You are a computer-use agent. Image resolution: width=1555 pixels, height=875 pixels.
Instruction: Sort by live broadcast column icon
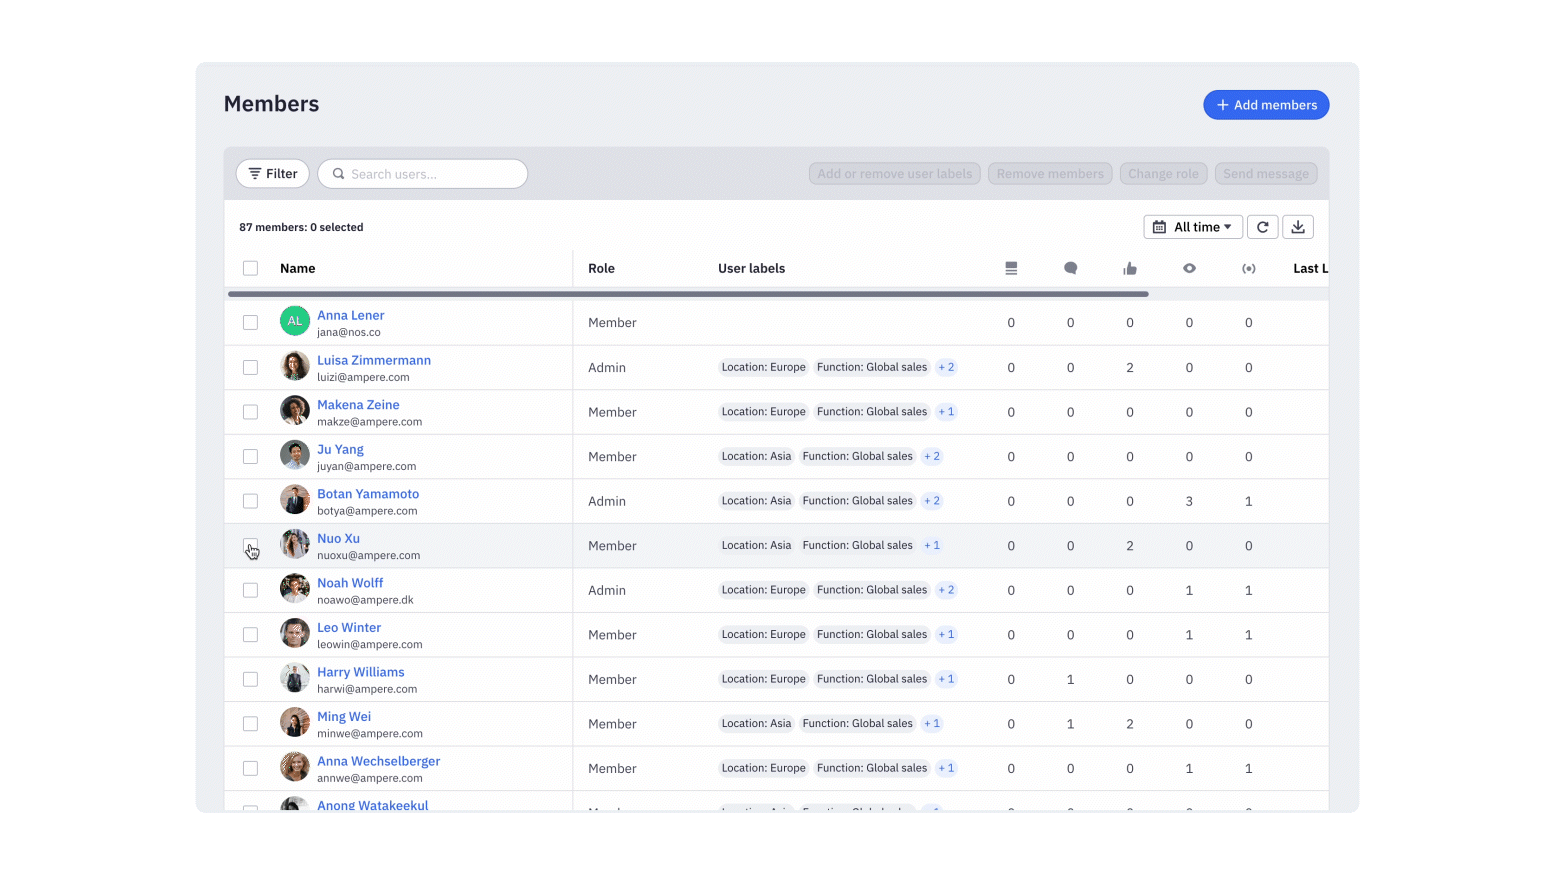tap(1248, 268)
